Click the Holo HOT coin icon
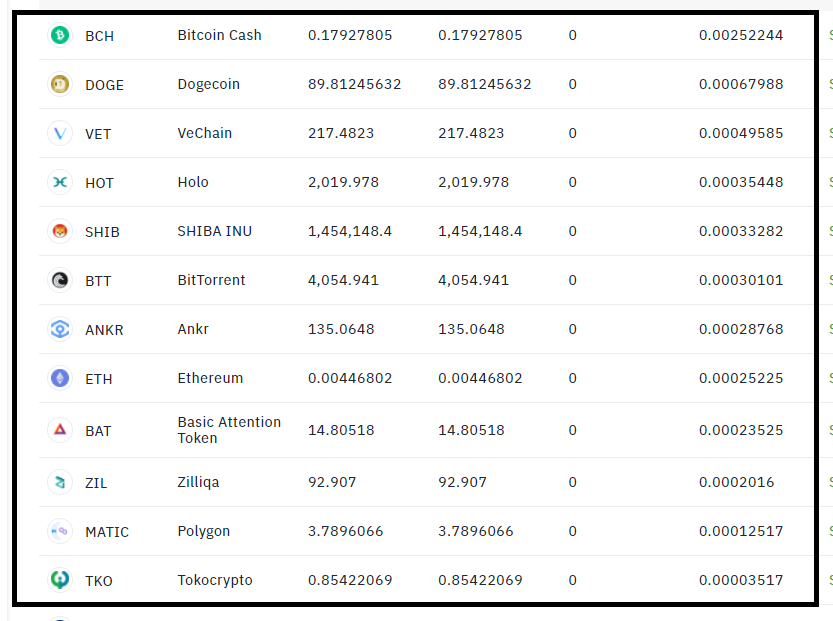The image size is (833, 621). 60,182
